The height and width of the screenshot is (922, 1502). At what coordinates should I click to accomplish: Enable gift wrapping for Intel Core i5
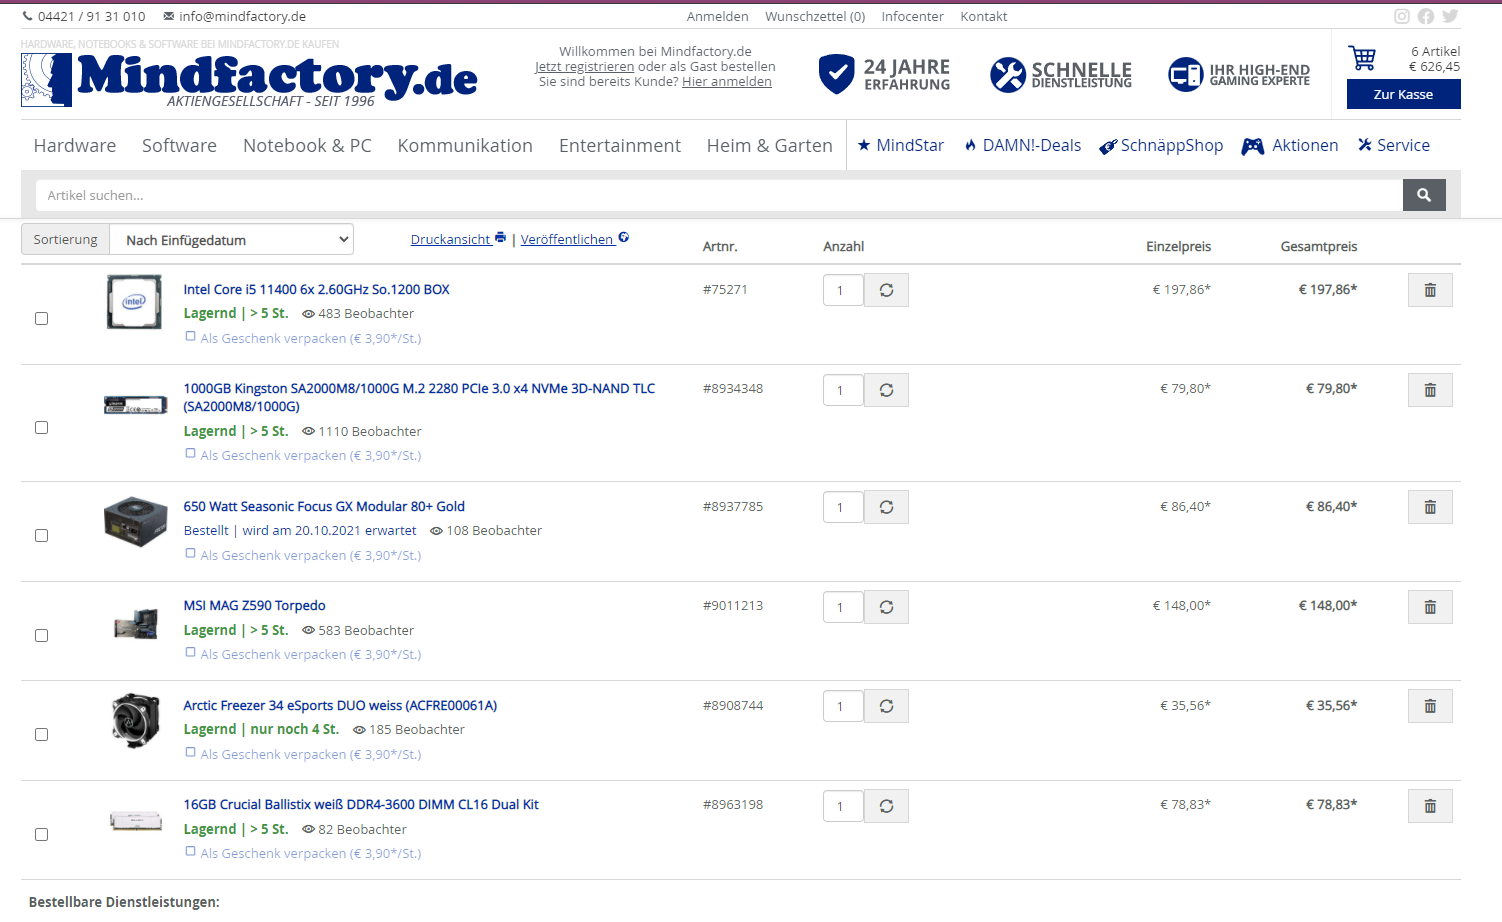click(190, 337)
